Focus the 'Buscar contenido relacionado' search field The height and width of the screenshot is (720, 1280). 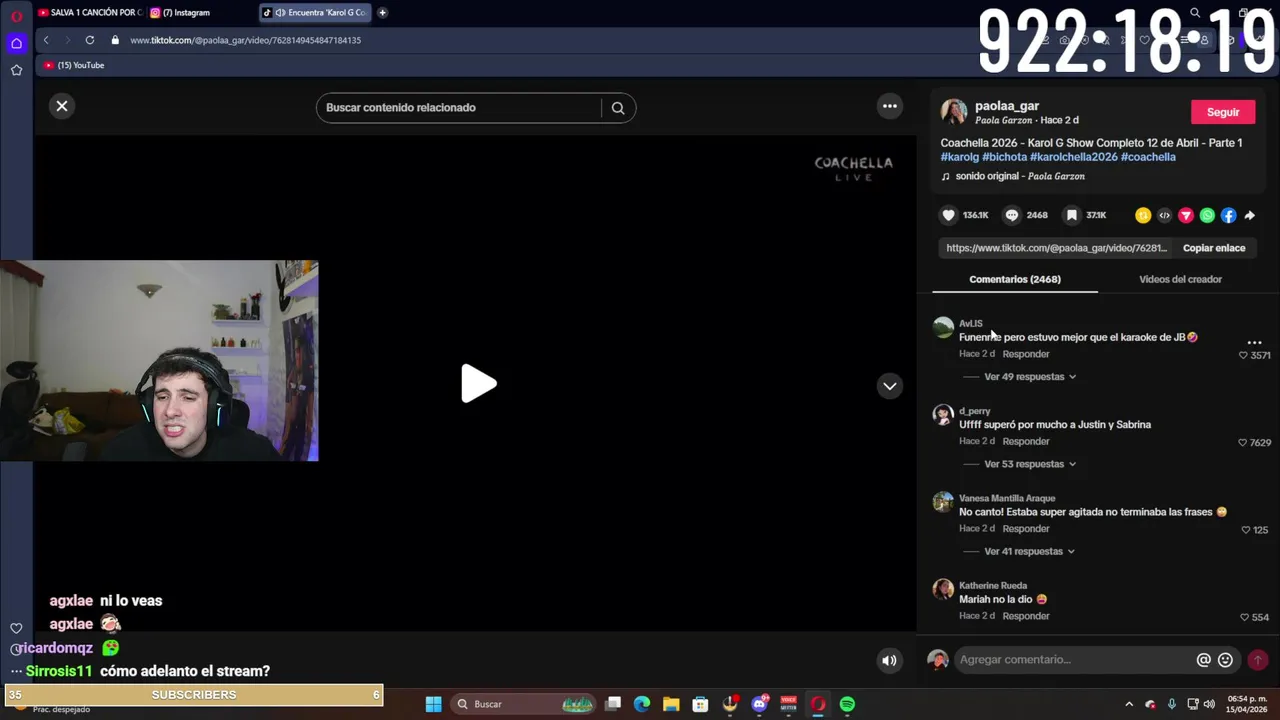click(460, 108)
